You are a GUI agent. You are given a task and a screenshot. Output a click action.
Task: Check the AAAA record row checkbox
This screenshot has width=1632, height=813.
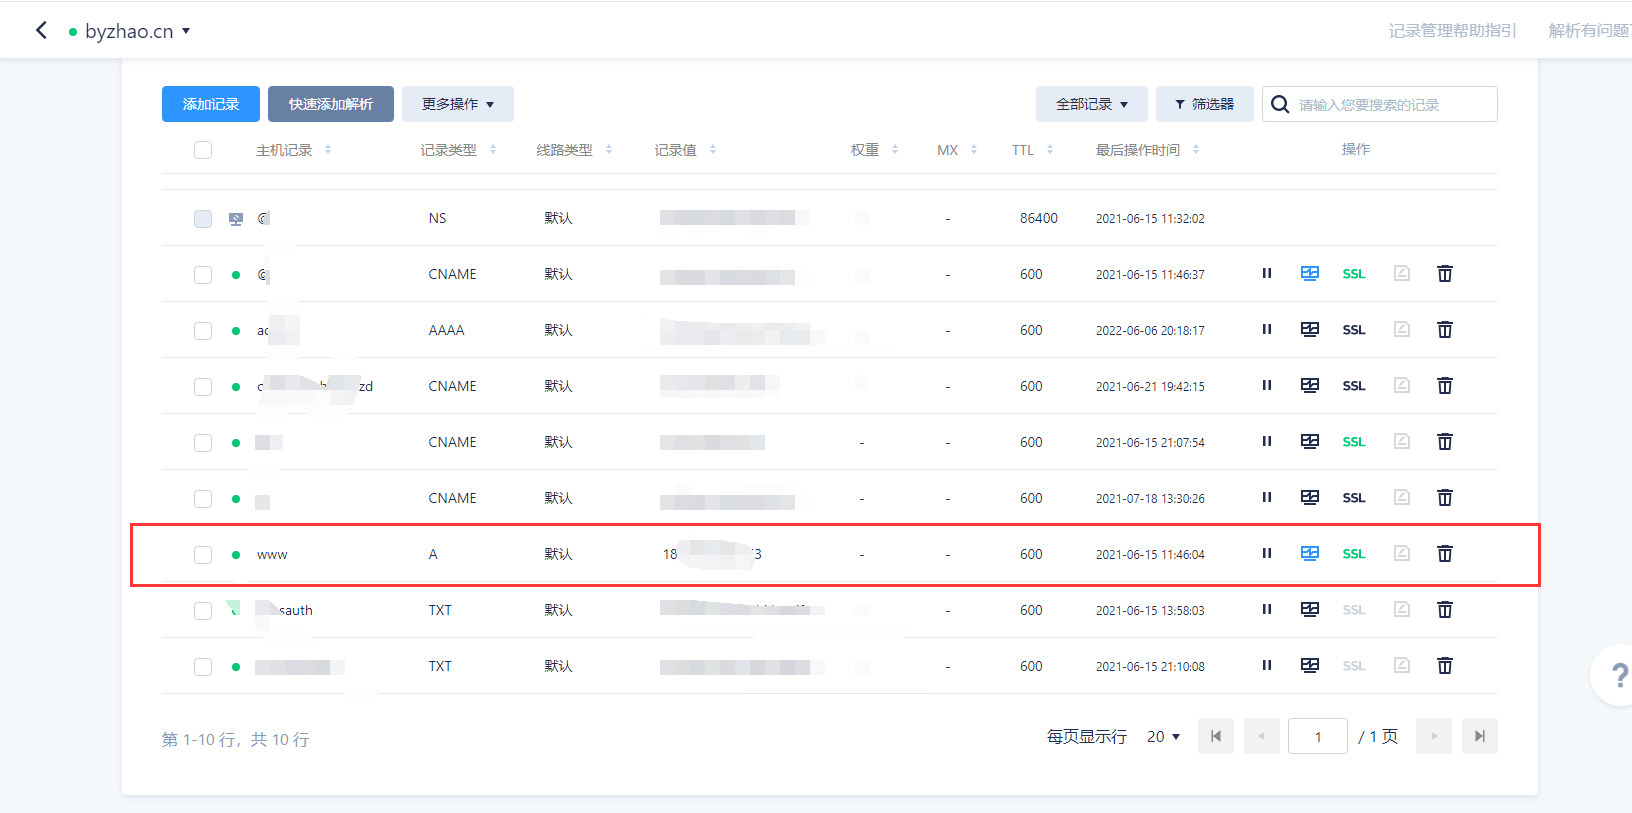[x=203, y=330]
